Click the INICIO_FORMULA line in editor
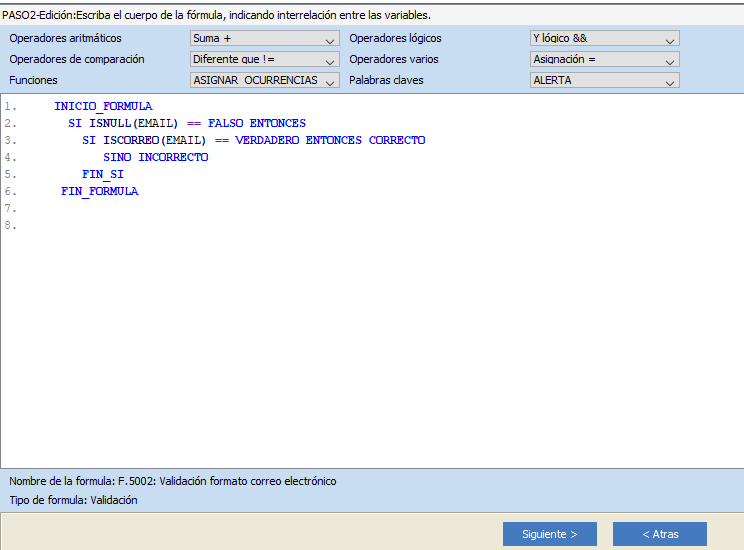 point(103,106)
